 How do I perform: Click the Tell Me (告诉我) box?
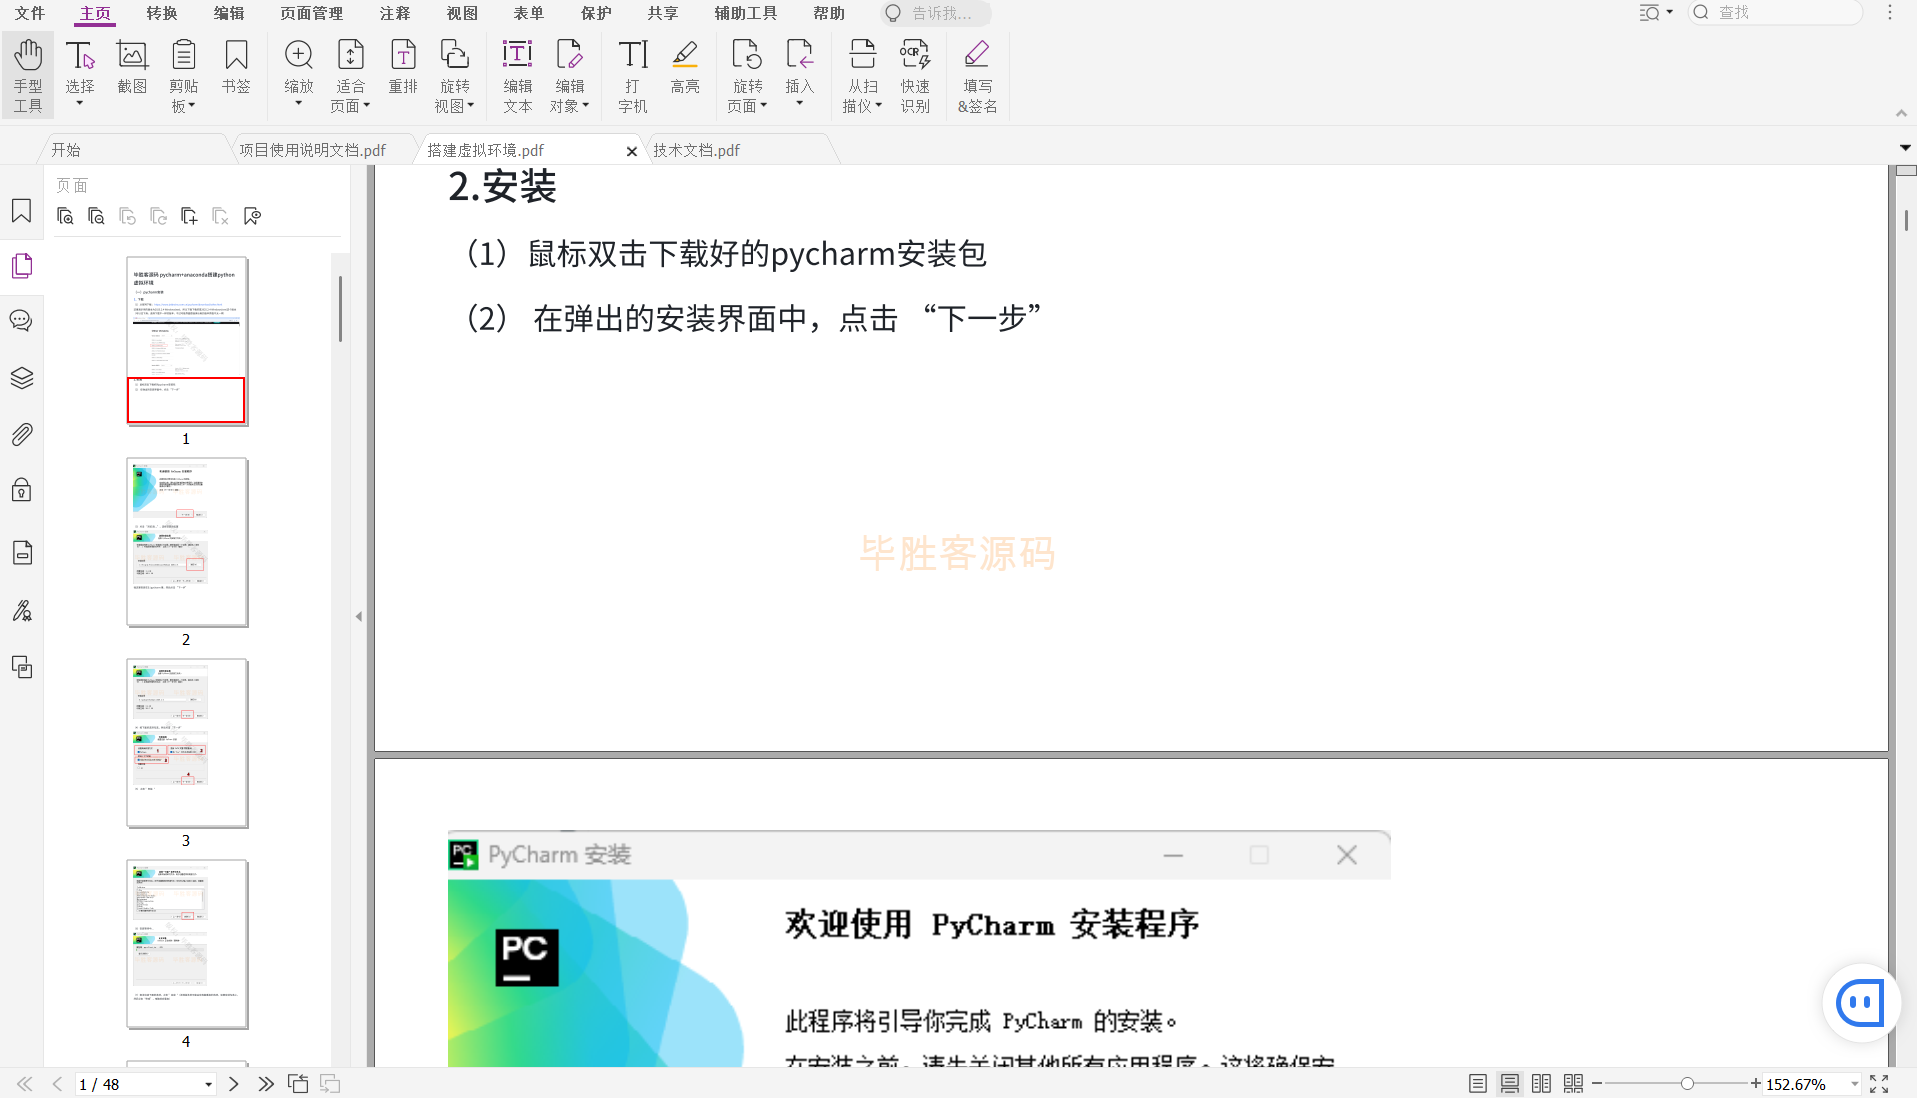[937, 13]
